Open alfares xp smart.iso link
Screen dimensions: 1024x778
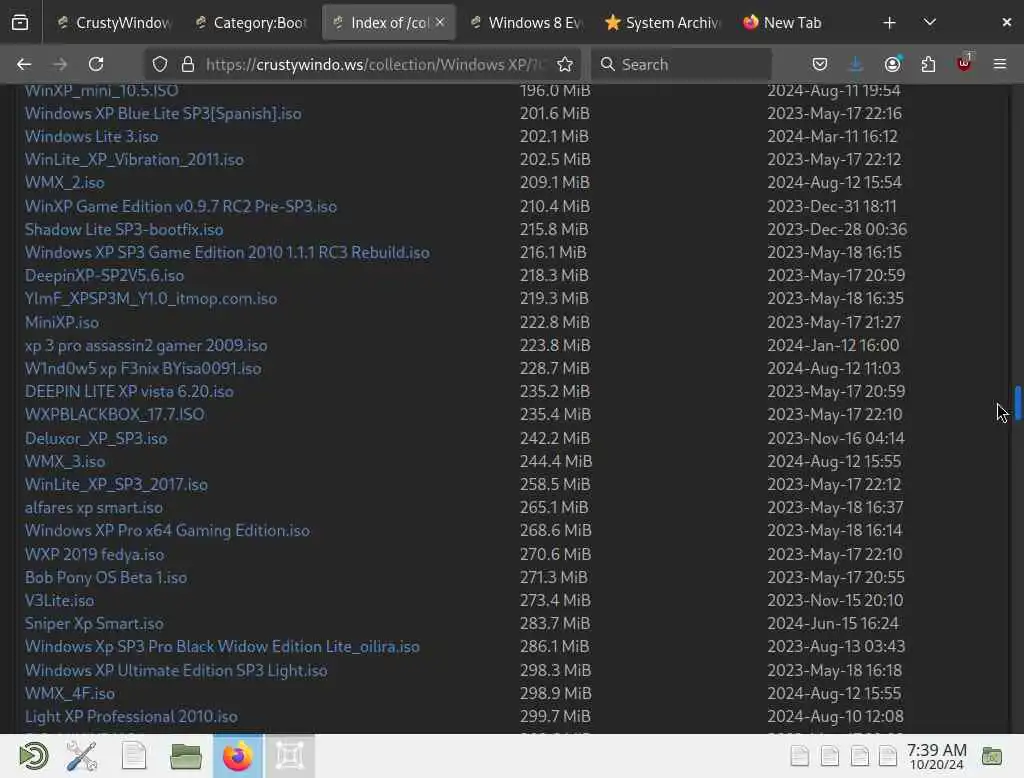point(94,508)
